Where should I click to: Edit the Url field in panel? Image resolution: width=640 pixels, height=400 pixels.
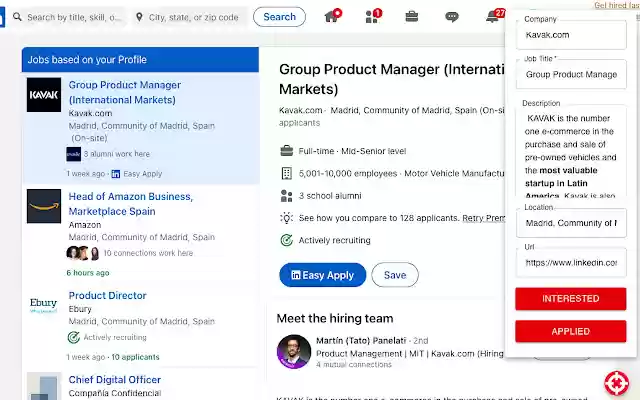(x=571, y=262)
